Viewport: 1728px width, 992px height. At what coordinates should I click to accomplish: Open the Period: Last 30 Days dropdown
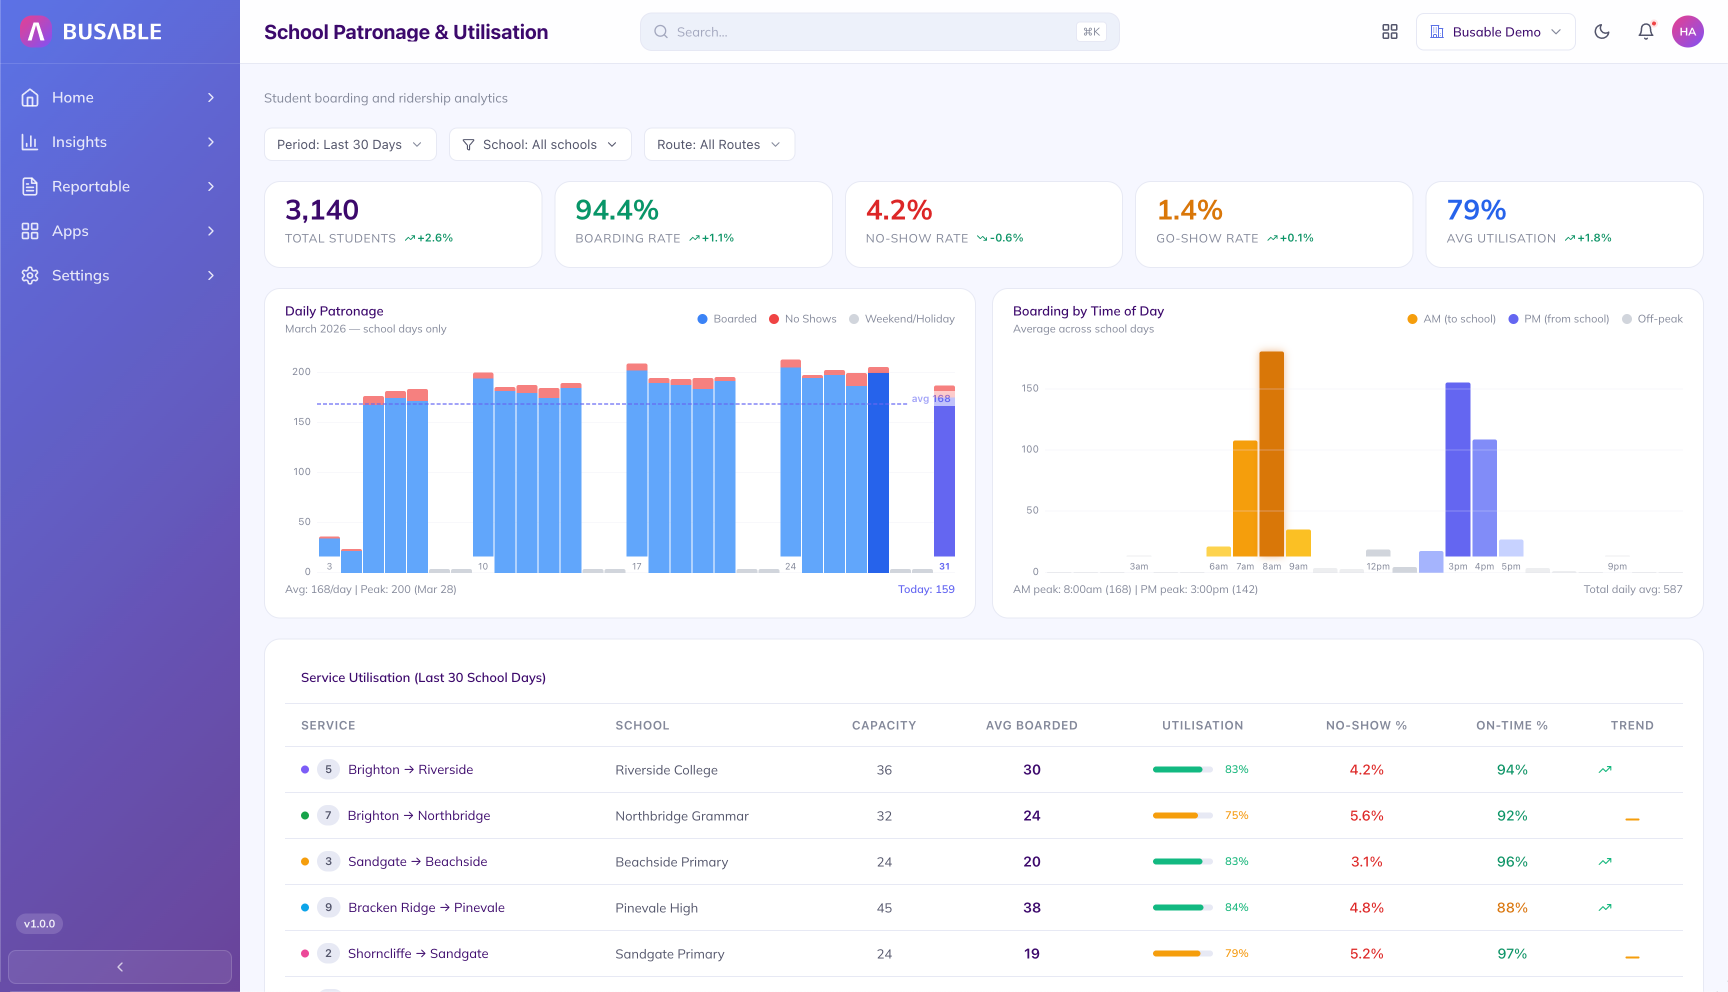350,145
